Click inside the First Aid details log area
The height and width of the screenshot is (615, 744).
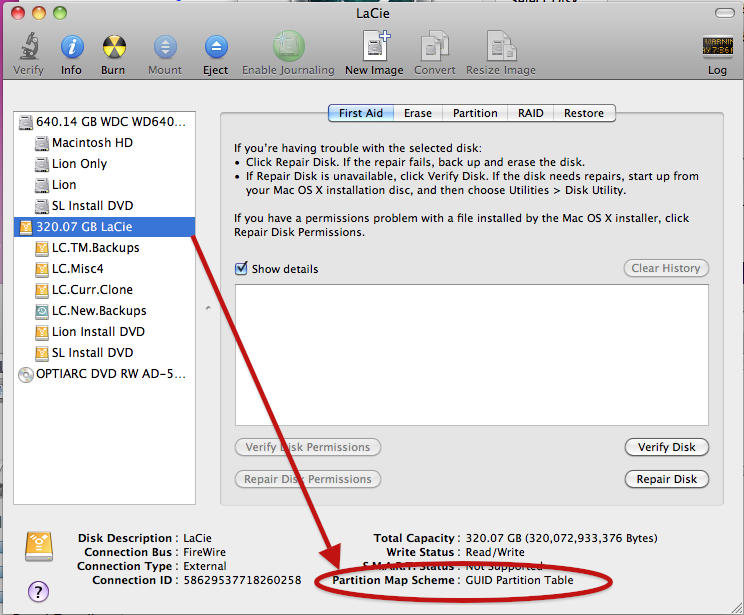coord(472,355)
